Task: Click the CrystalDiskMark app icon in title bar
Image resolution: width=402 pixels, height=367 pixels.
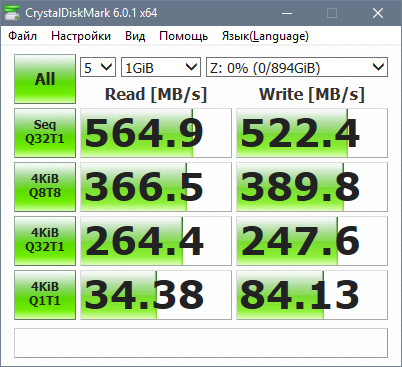Action: [x=11, y=13]
